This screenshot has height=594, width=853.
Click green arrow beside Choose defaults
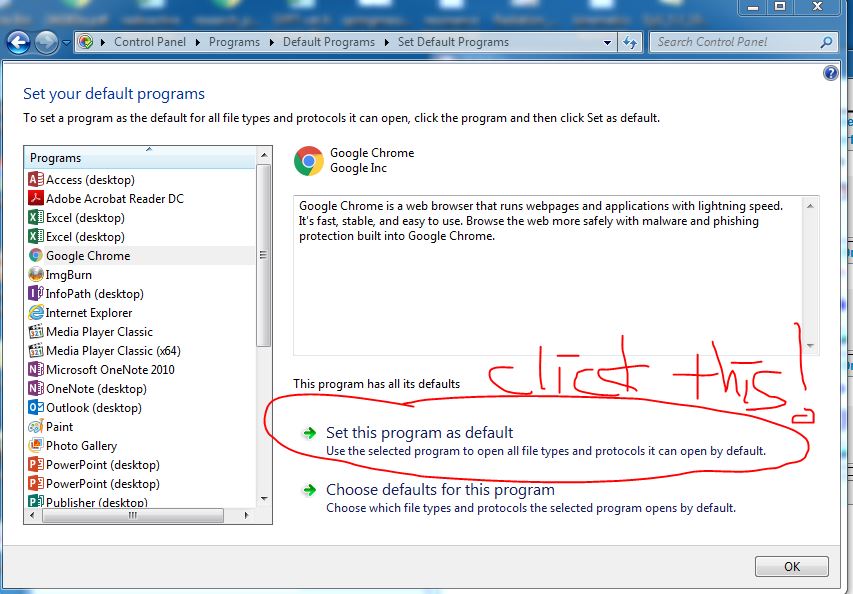310,490
